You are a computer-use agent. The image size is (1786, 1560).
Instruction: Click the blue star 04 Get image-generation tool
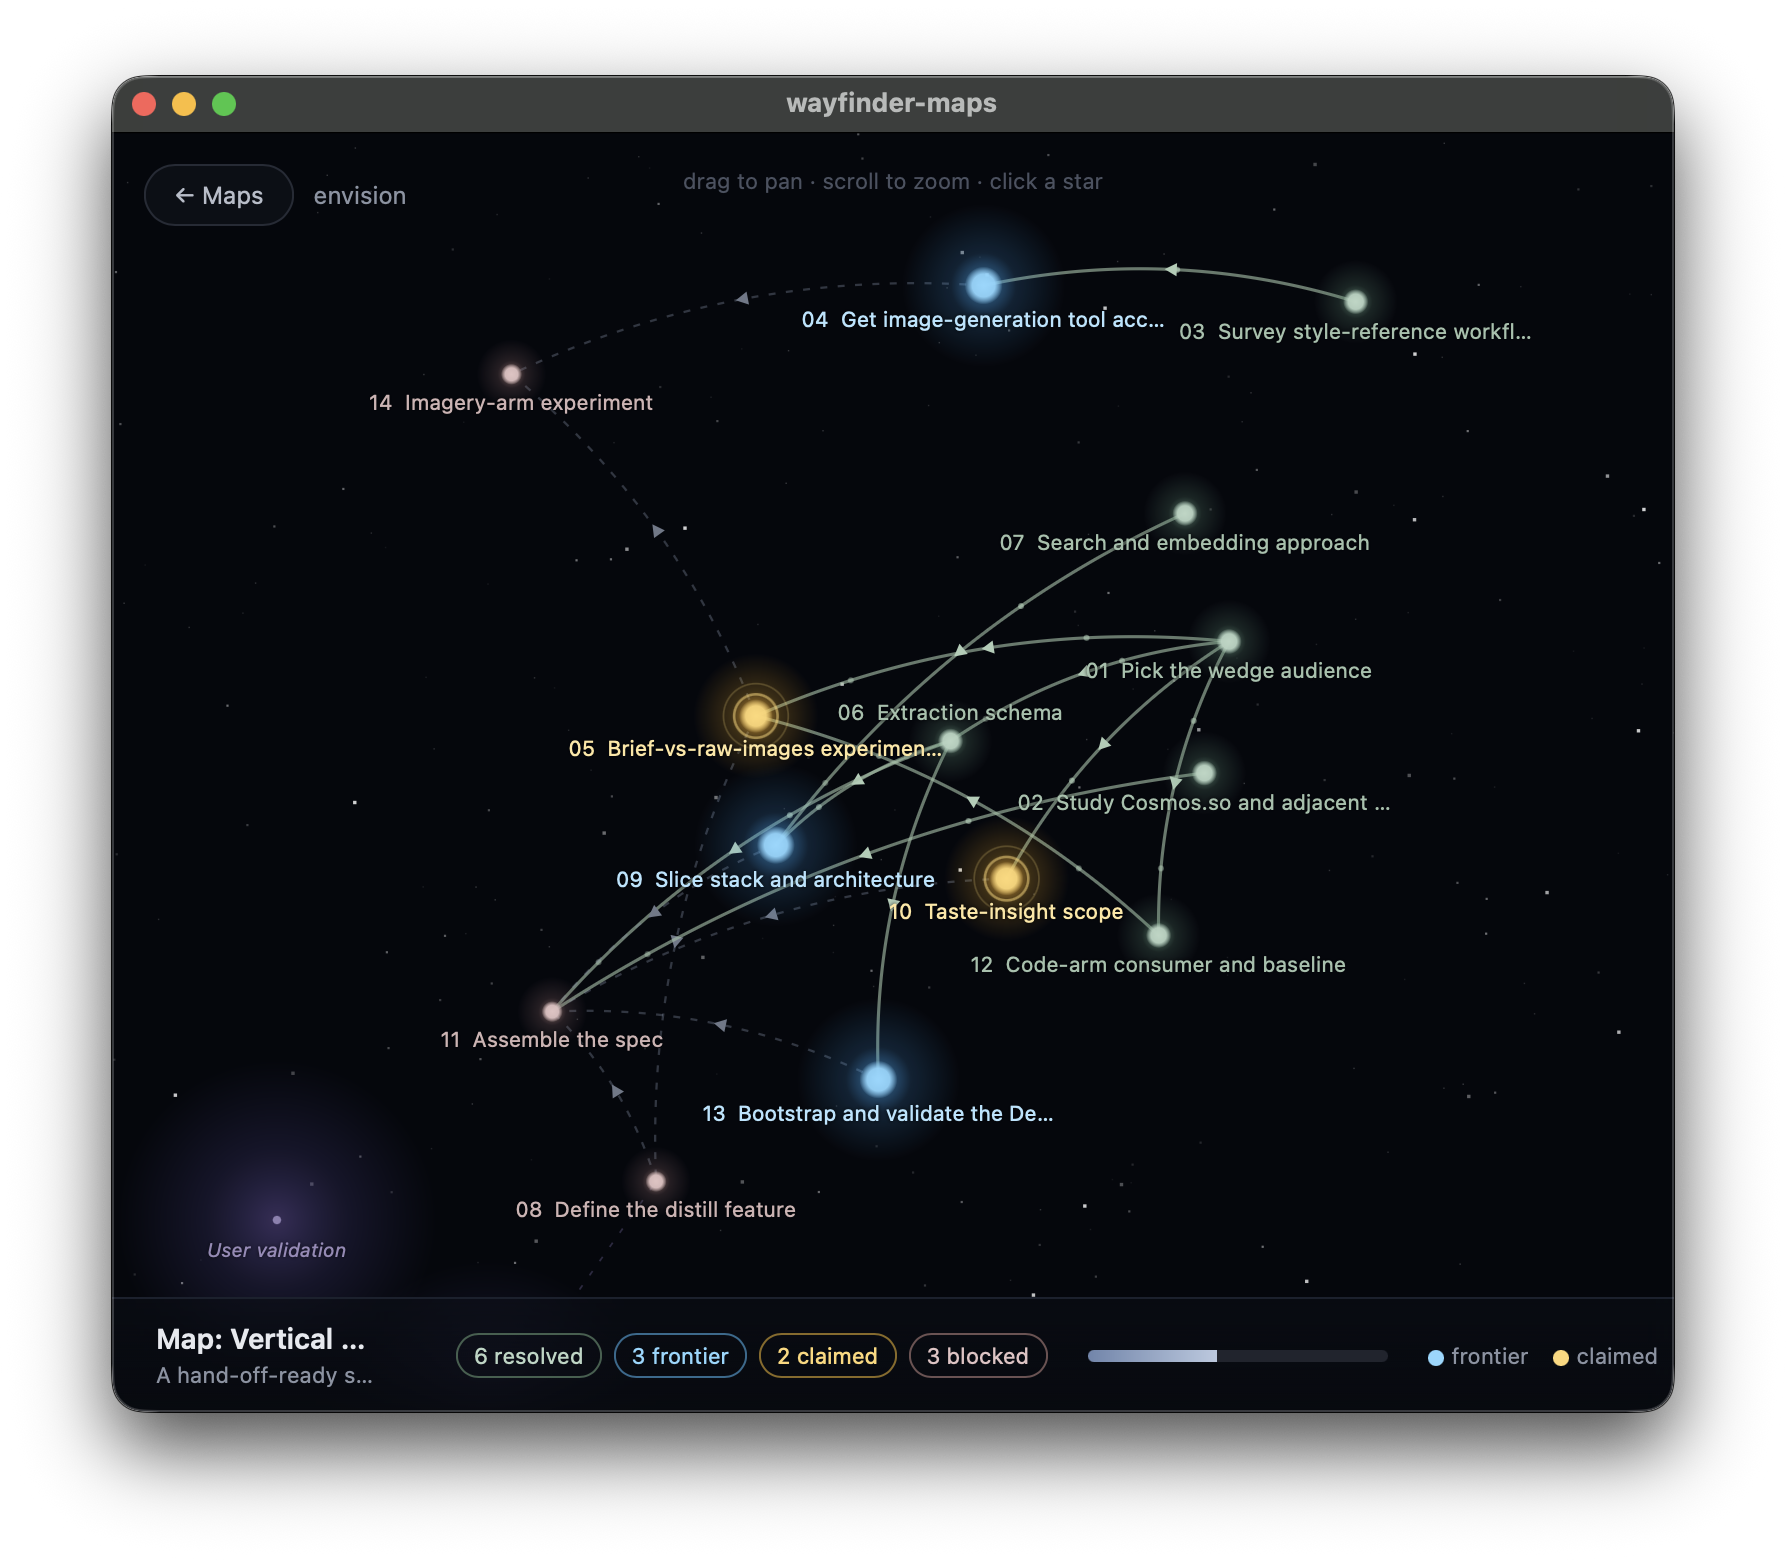(x=983, y=285)
